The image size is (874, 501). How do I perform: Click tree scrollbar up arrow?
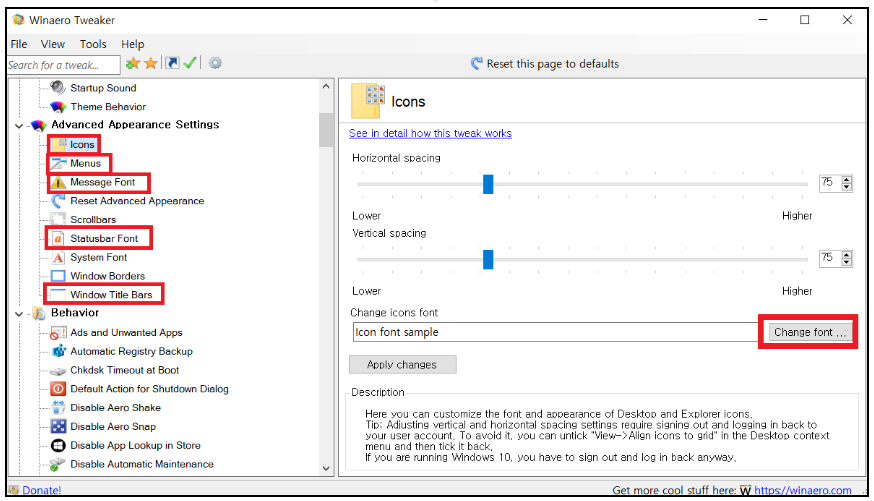(326, 86)
